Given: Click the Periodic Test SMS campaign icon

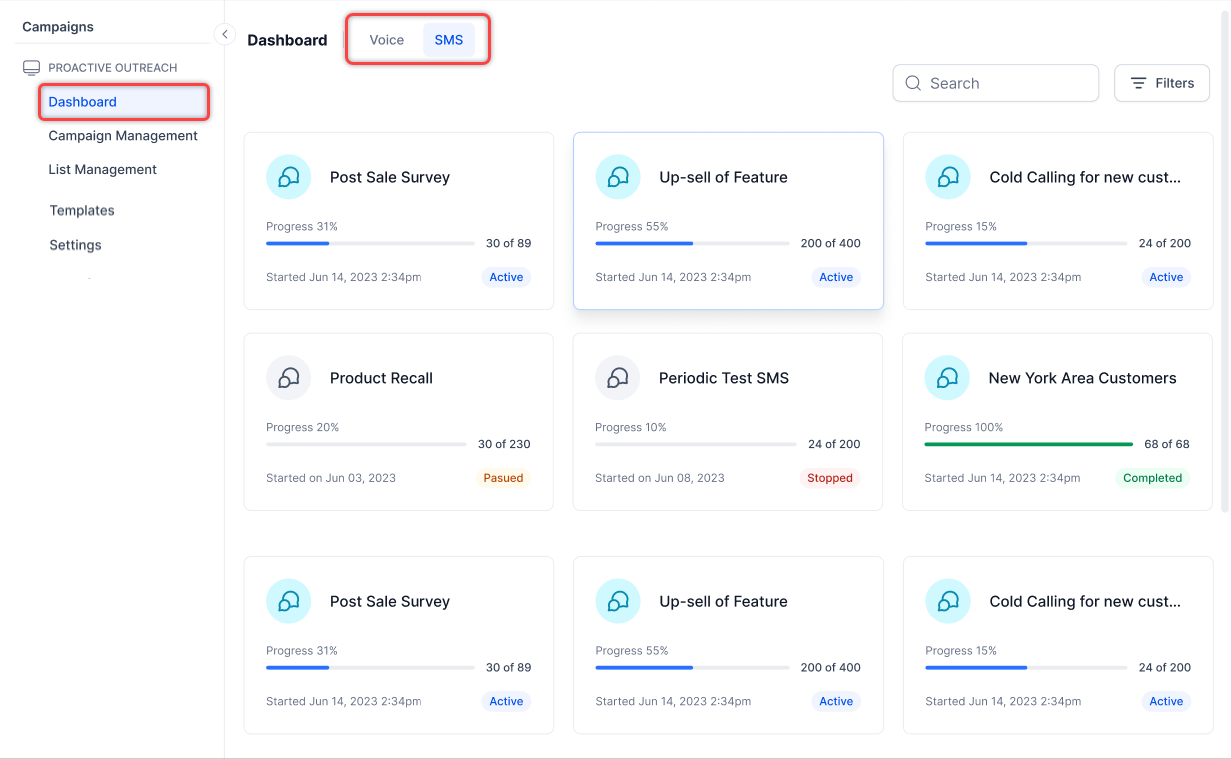Looking at the screenshot, I should point(618,378).
